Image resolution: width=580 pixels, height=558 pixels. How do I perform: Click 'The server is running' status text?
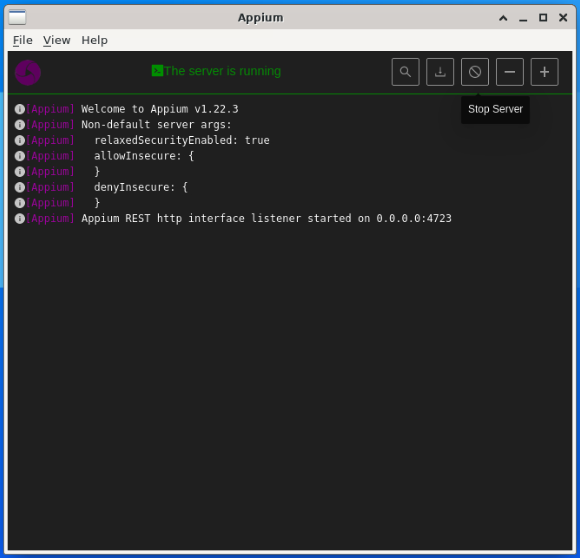[222, 71]
